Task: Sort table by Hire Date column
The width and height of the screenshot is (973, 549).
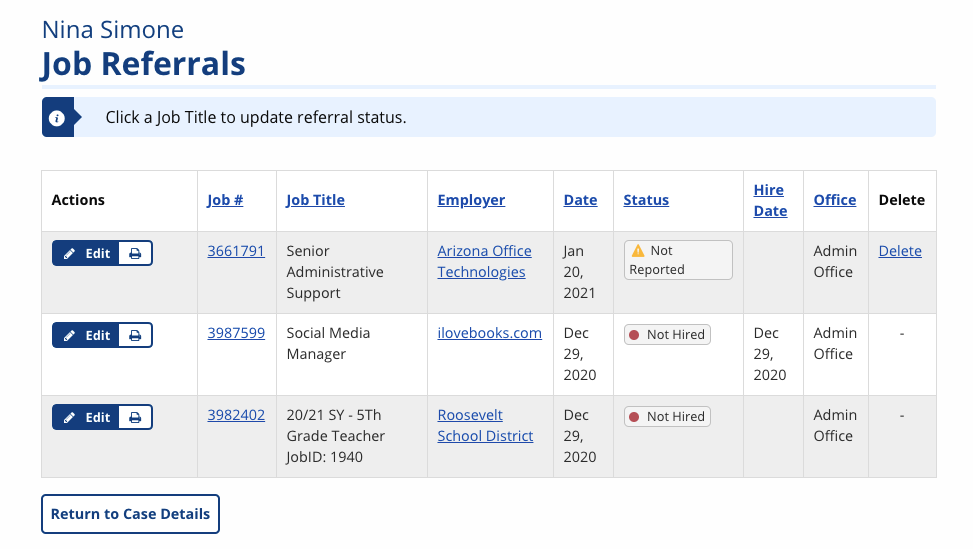Action: (x=770, y=200)
